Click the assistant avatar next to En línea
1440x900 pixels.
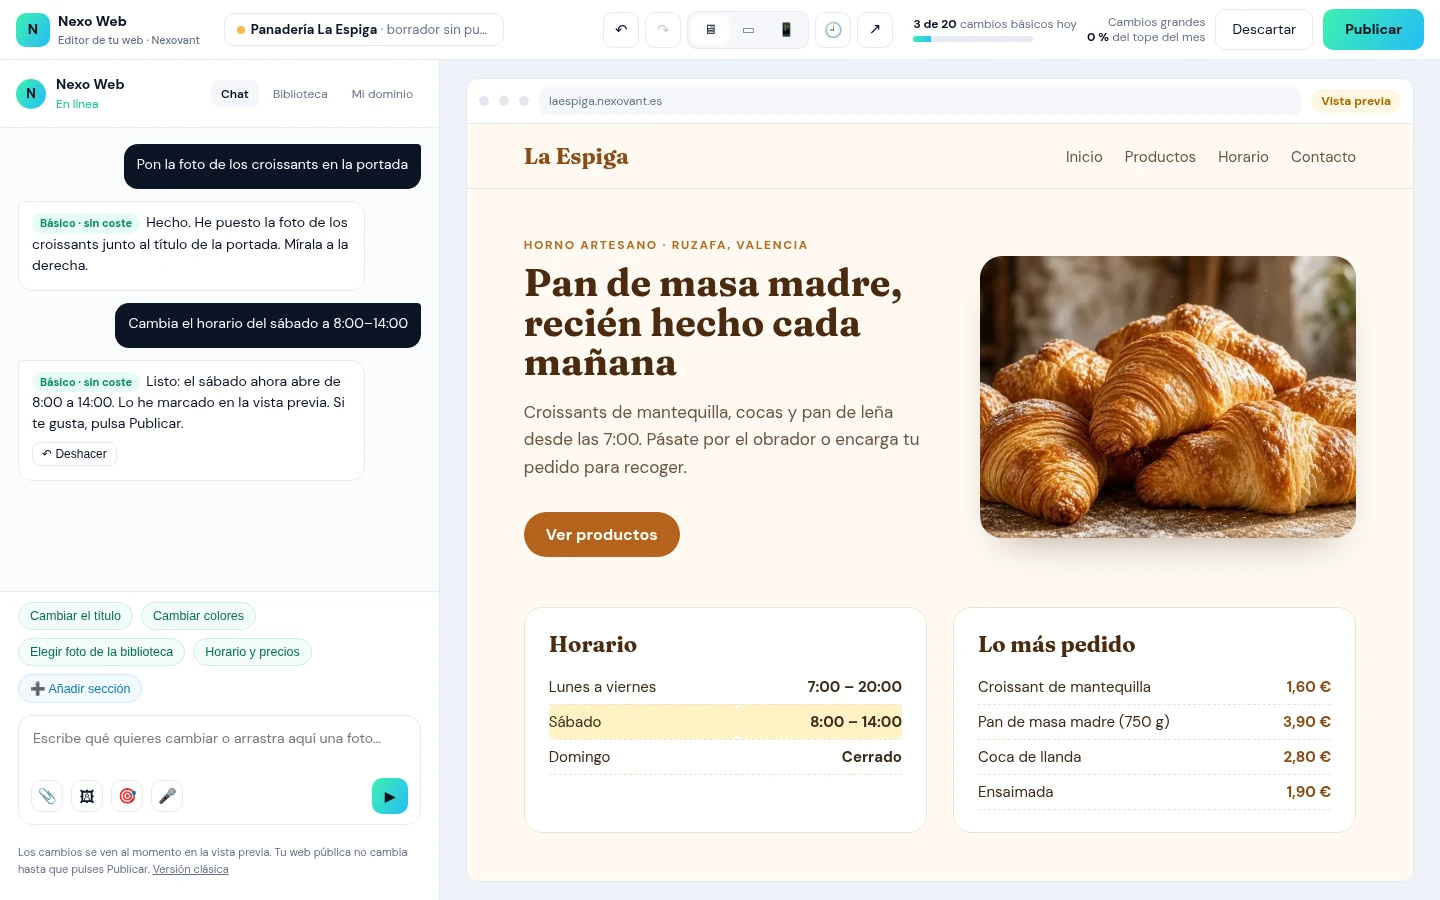pyautogui.click(x=31, y=94)
